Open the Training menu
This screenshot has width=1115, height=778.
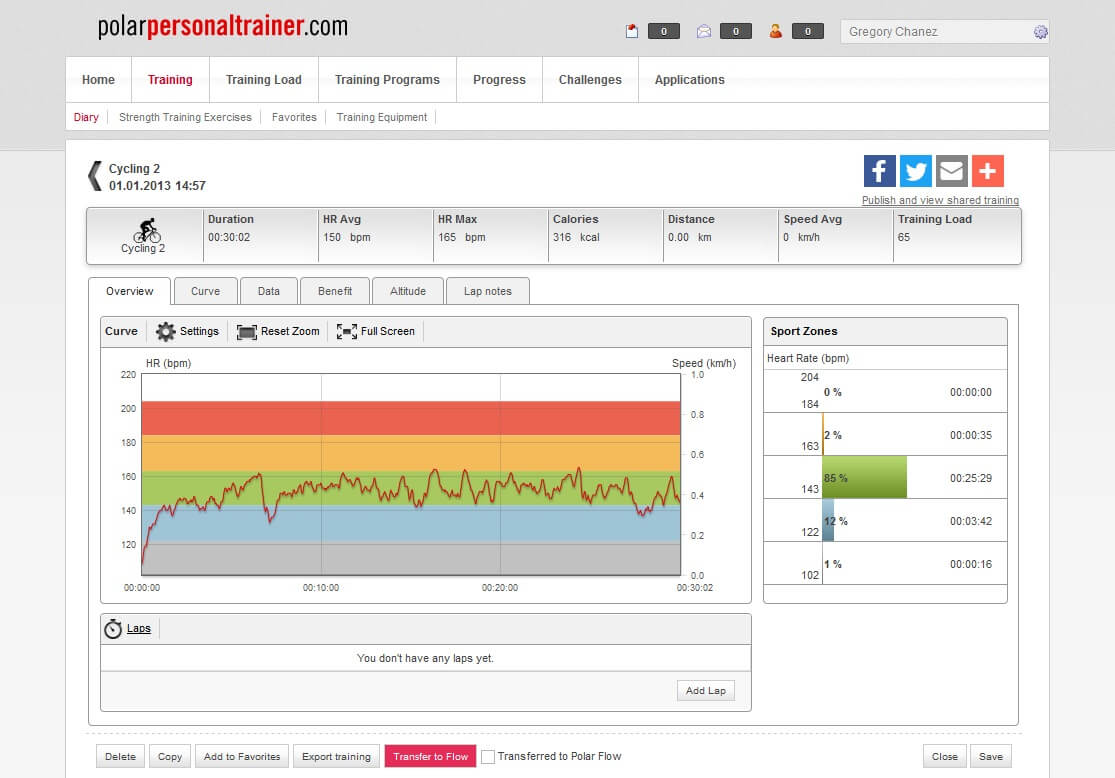(x=170, y=80)
